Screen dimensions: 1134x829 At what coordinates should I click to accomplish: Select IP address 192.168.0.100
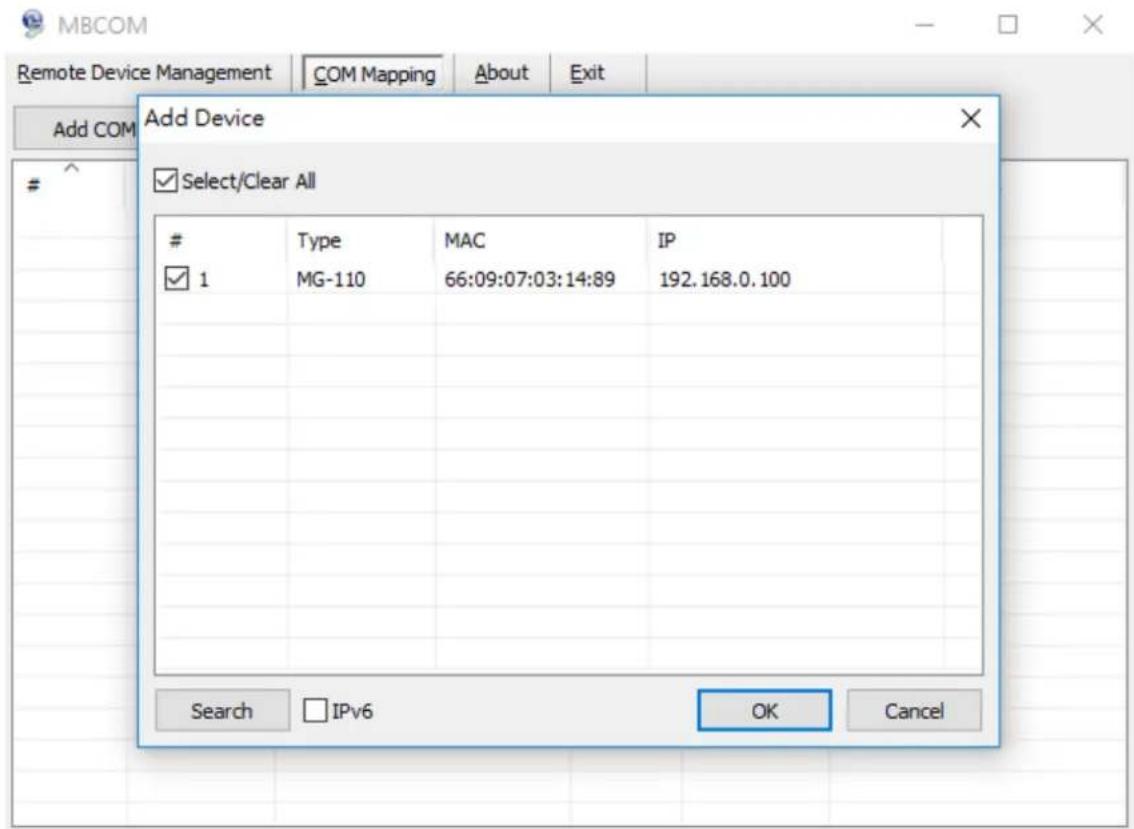pyautogui.click(x=724, y=279)
